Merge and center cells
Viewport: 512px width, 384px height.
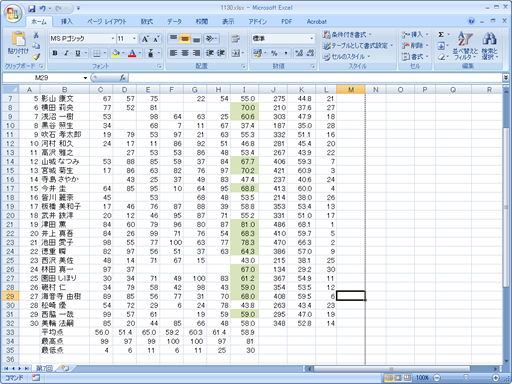pos(237,53)
